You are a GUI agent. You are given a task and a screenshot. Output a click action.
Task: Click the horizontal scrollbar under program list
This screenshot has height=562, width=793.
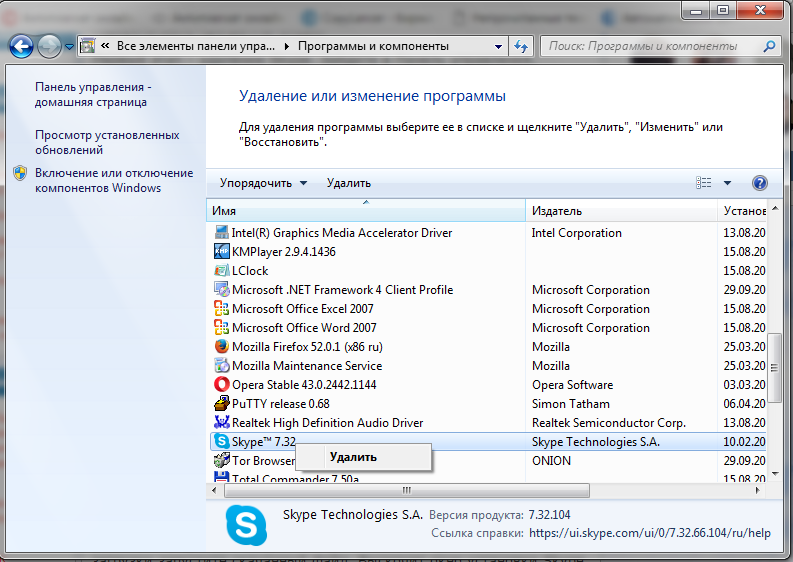tap(406, 490)
